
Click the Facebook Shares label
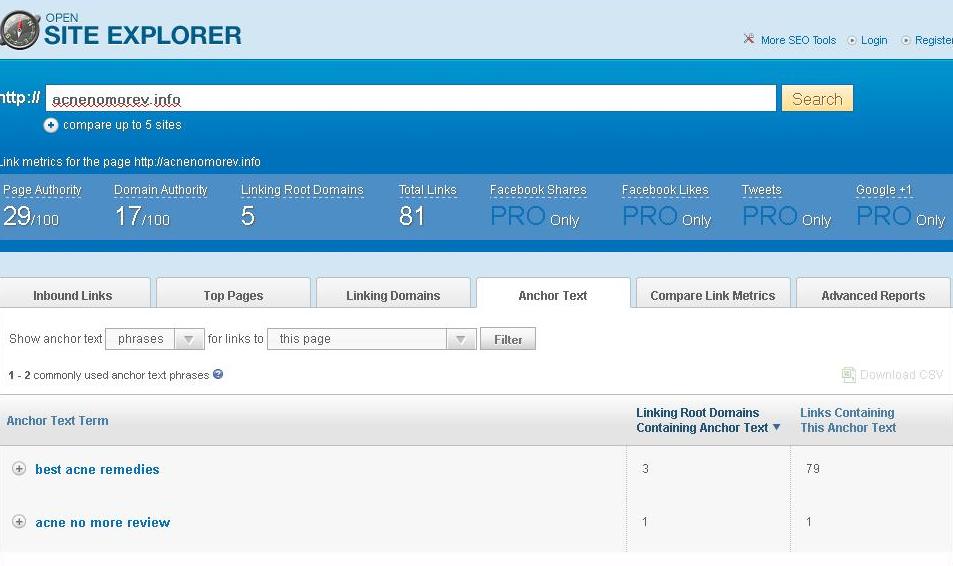[x=538, y=190]
